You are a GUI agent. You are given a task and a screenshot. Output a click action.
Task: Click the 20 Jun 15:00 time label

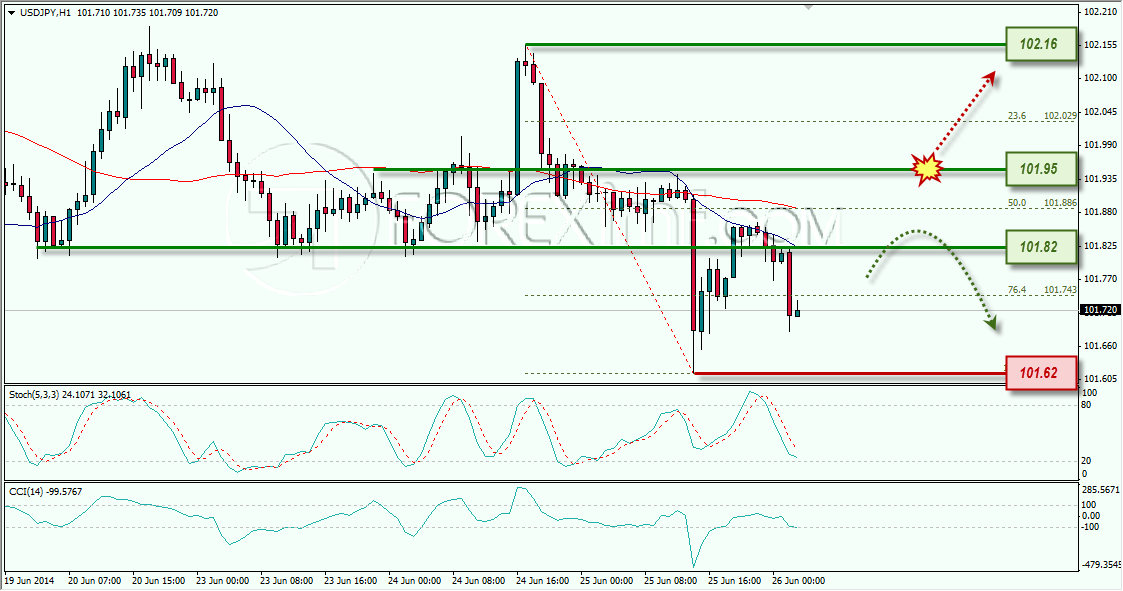pos(159,580)
